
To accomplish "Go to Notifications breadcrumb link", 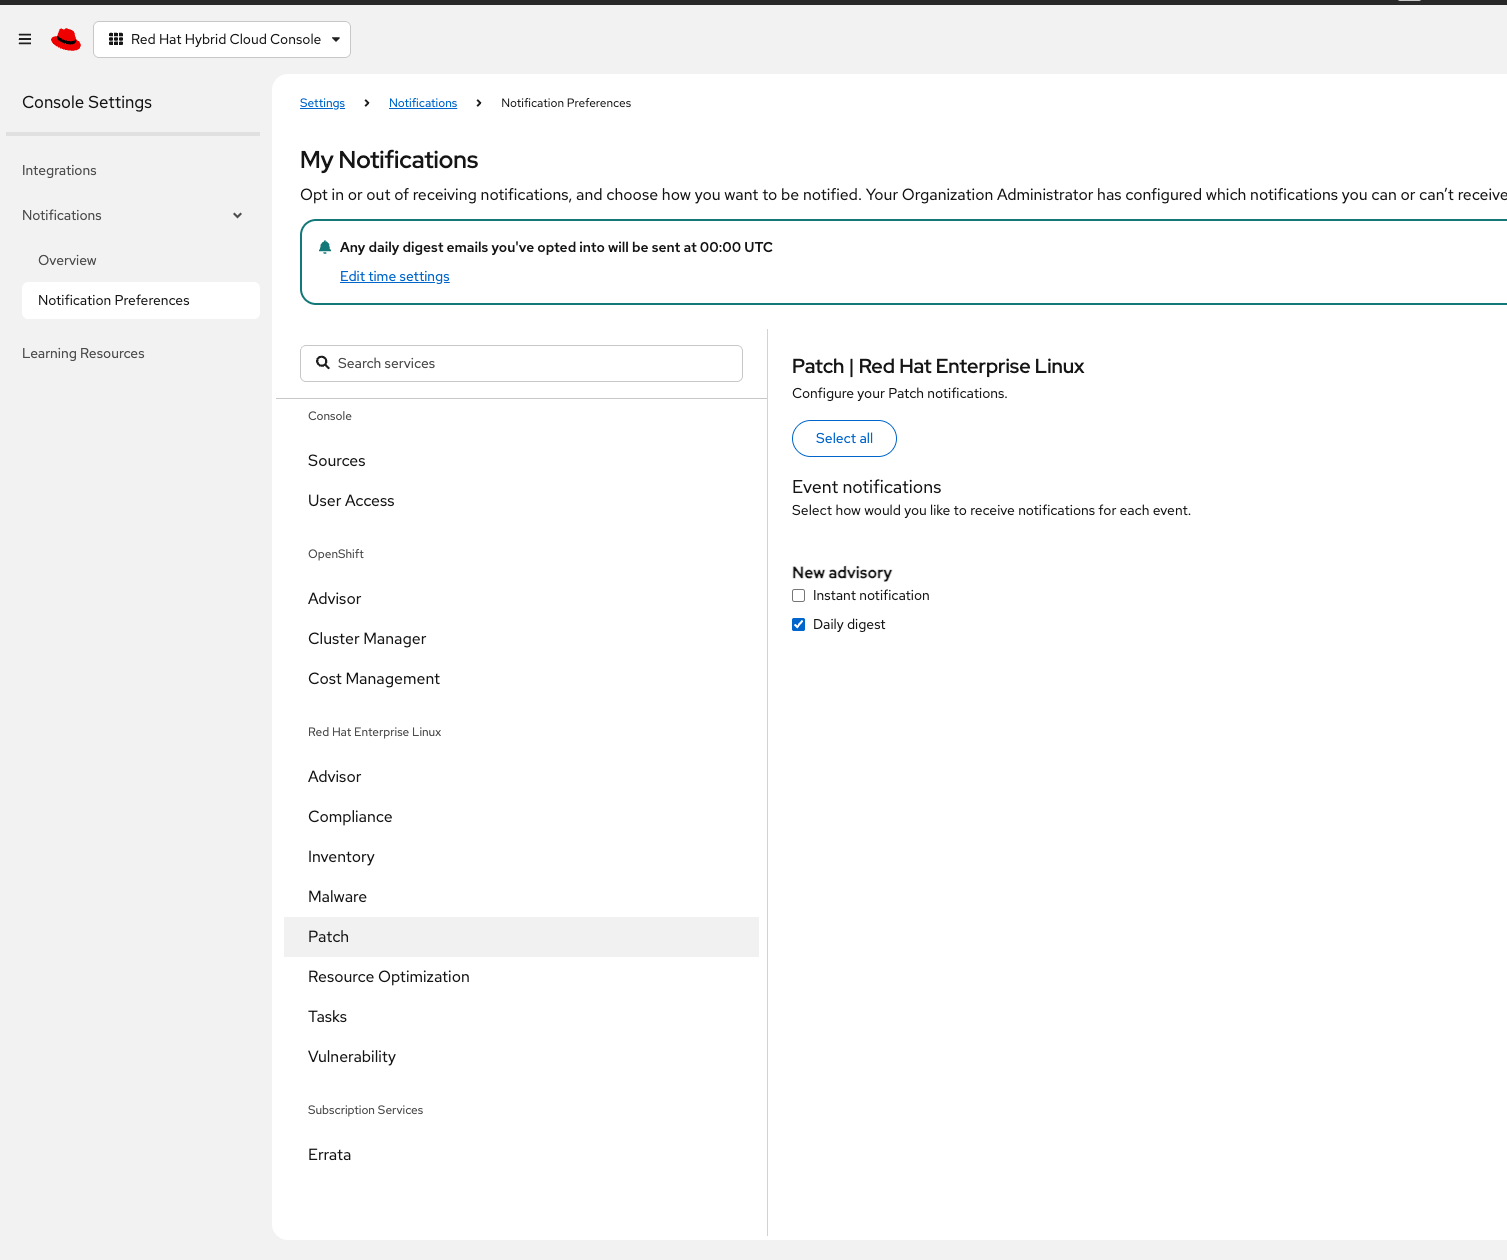I will click(422, 103).
